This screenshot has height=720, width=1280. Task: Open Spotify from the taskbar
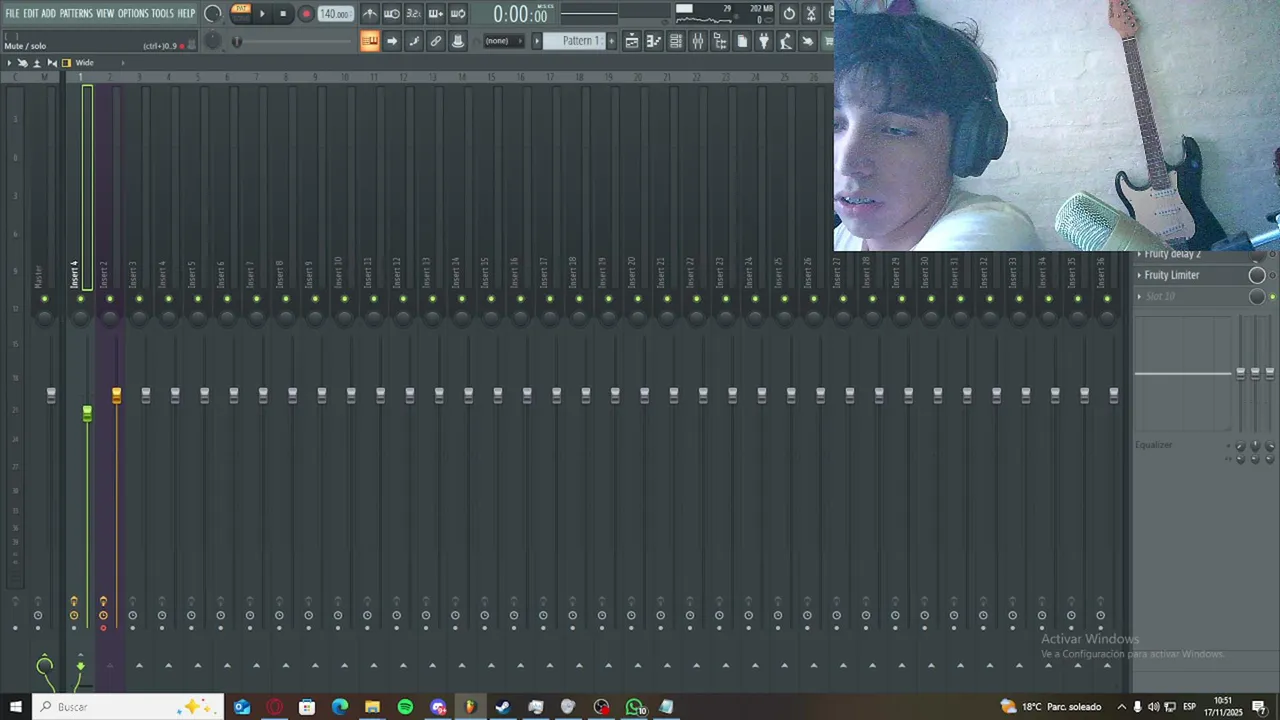[405, 707]
